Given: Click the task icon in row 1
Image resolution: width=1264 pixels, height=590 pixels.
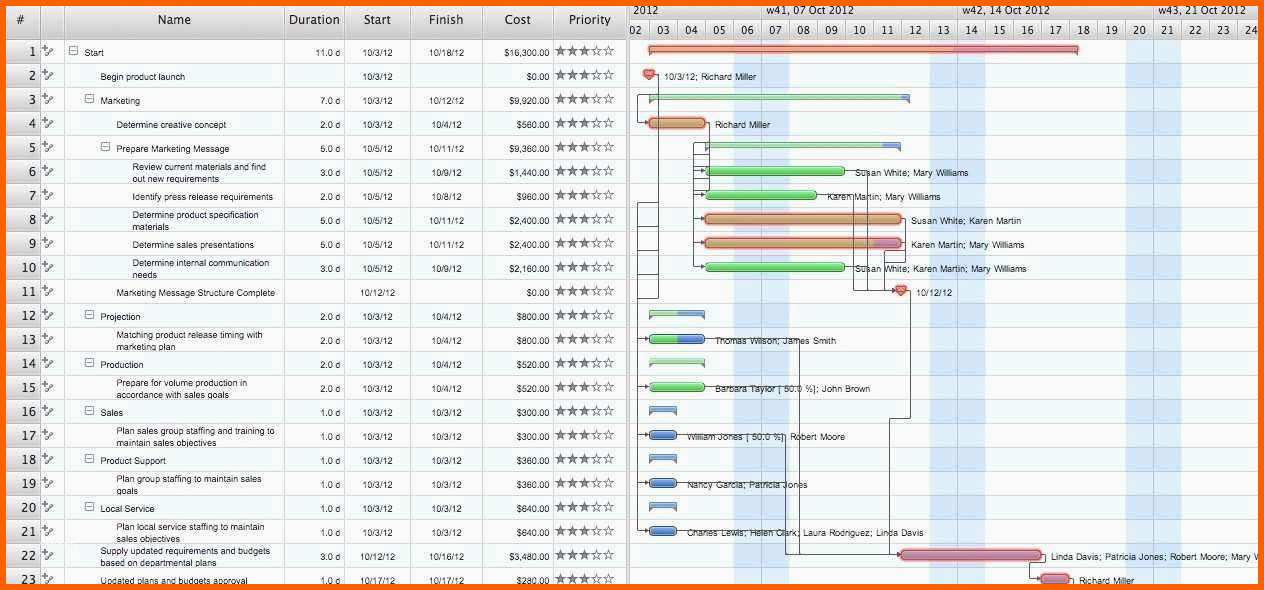Looking at the screenshot, I should (48, 51).
